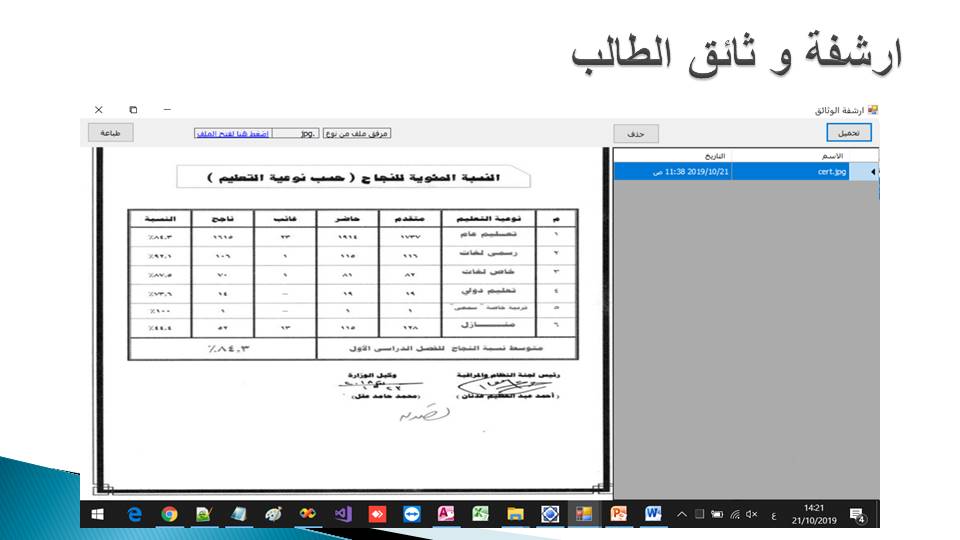Switch to Visual Studio in the taskbar
The image size is (960, 540).
tap(343, 514)
